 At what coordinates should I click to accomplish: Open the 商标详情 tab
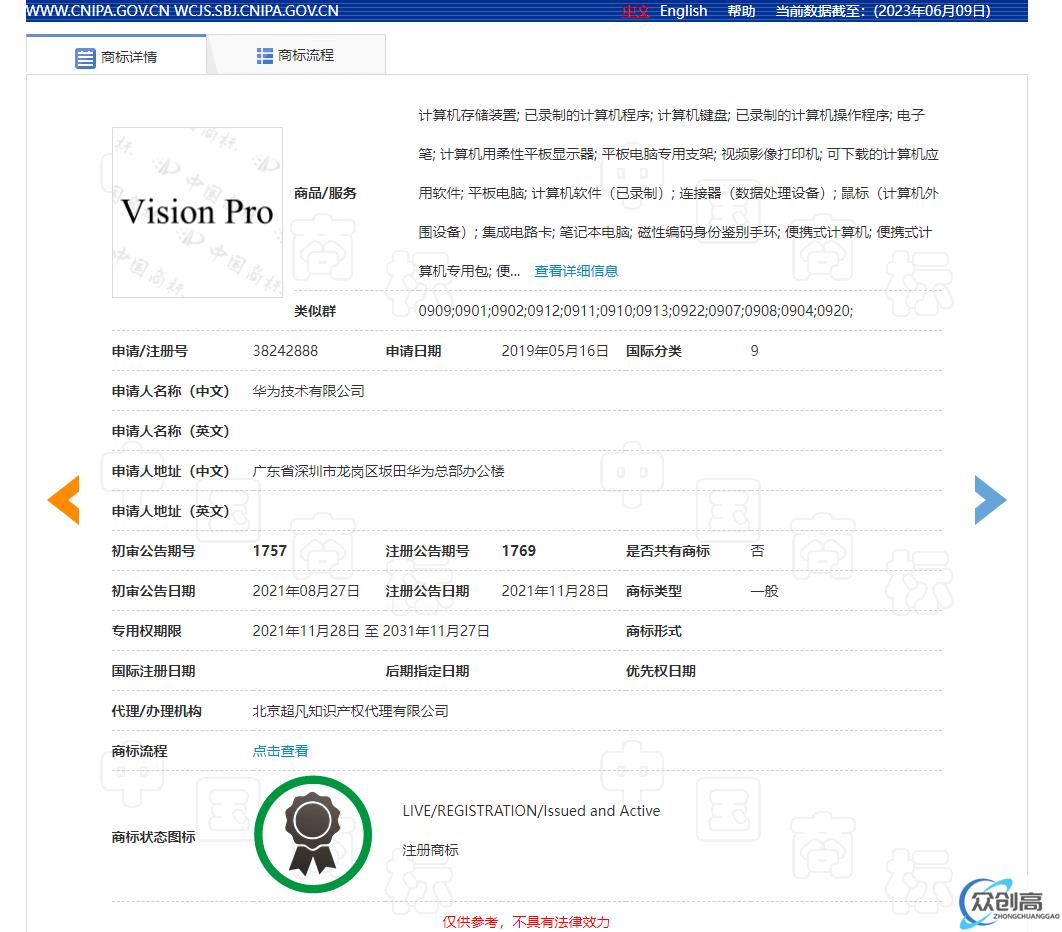(x=116, y=56)
